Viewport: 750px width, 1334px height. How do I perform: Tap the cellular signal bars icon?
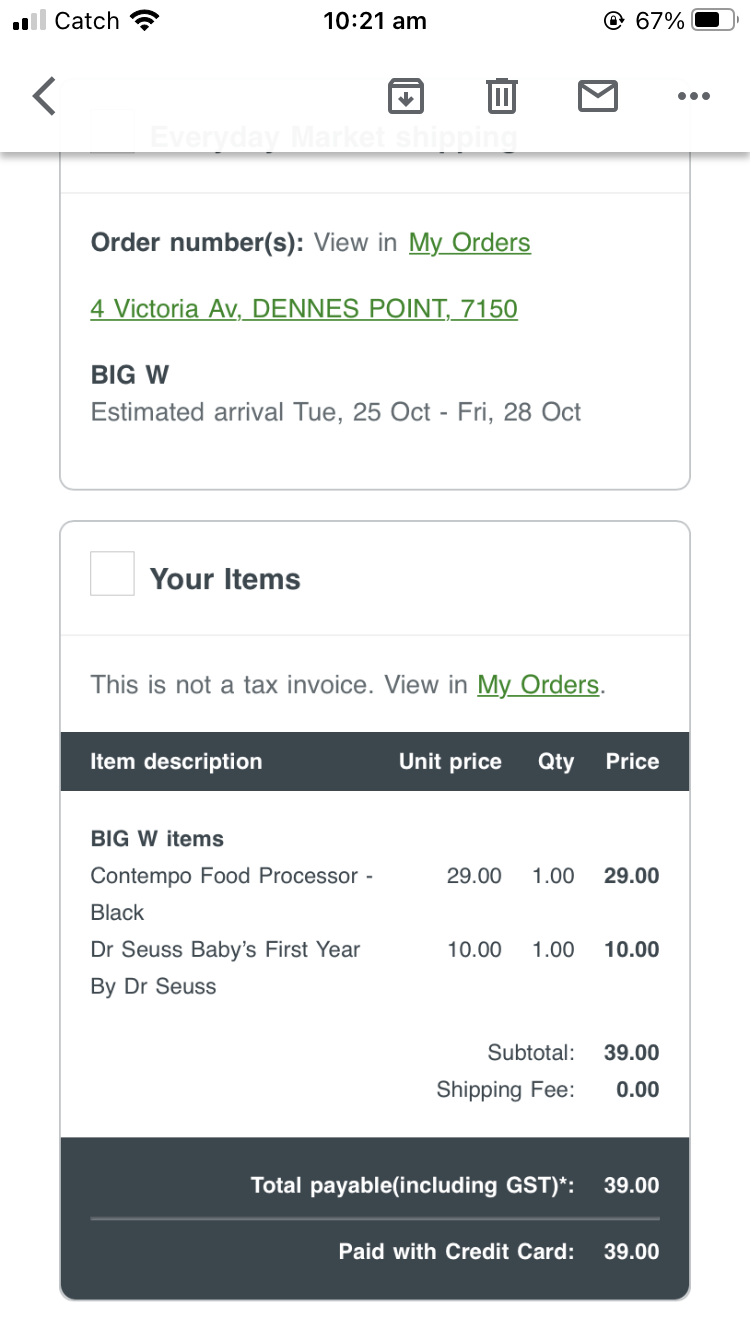[30, 21]
